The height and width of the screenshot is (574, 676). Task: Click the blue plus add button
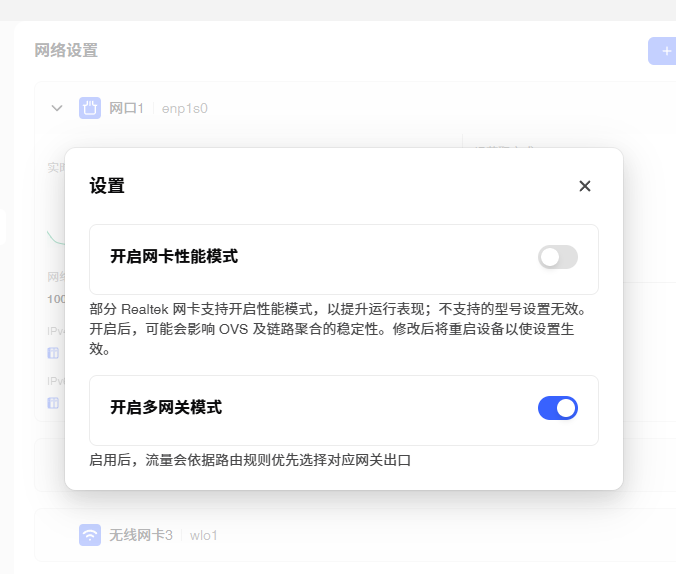click(x=663, y=51)
